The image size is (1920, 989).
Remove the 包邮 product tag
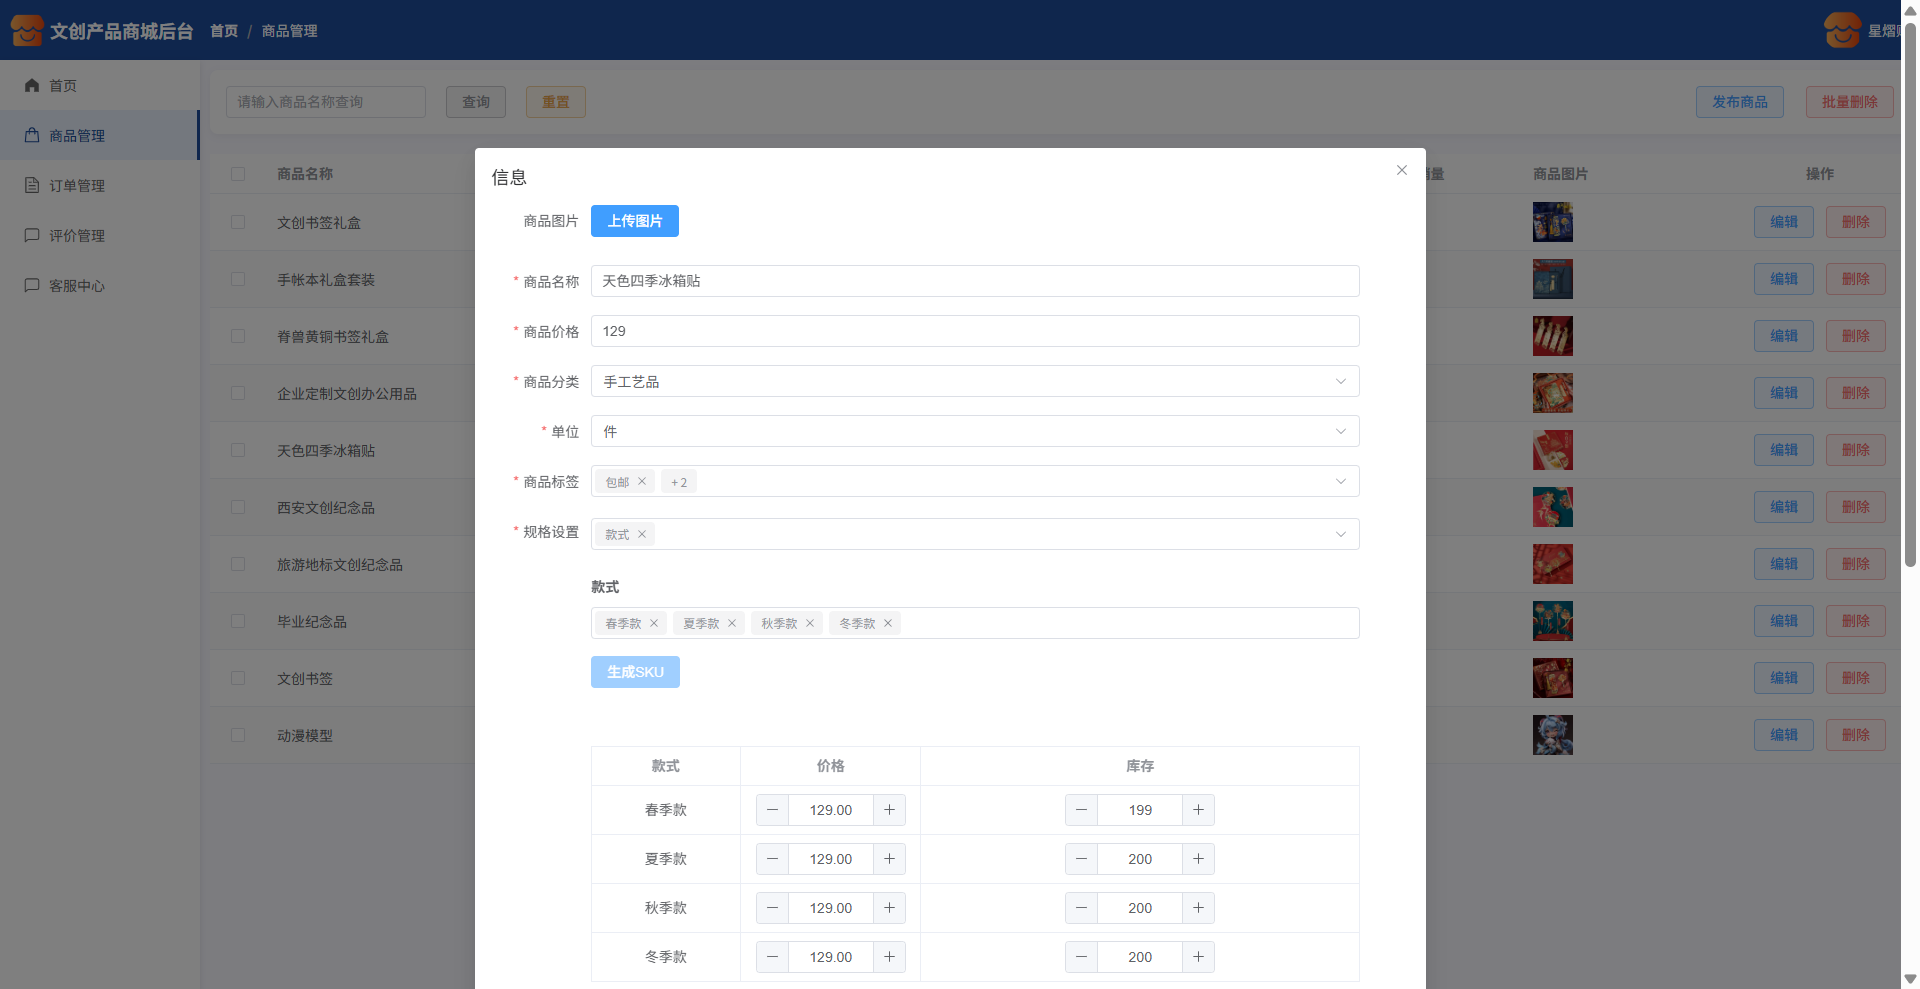click(642, 482)
